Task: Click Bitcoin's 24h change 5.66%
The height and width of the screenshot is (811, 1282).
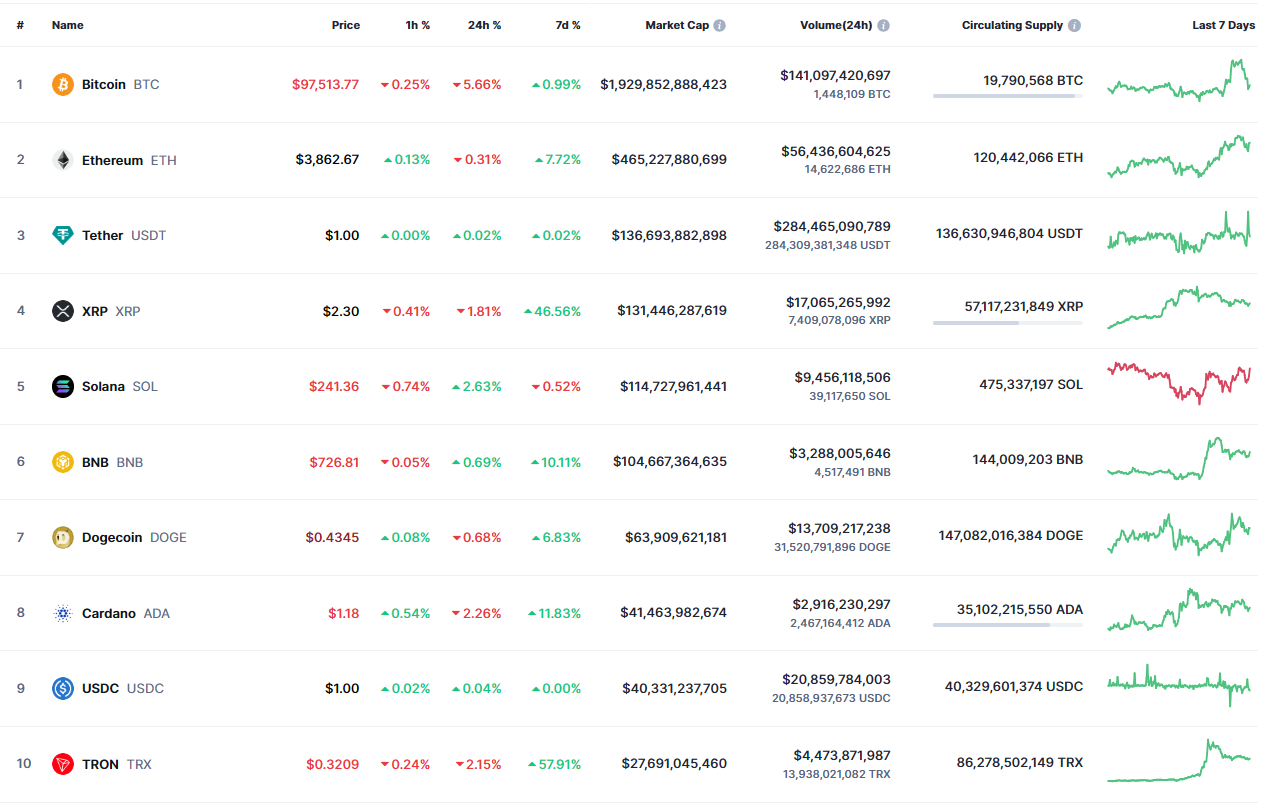Action: point(477,85)
